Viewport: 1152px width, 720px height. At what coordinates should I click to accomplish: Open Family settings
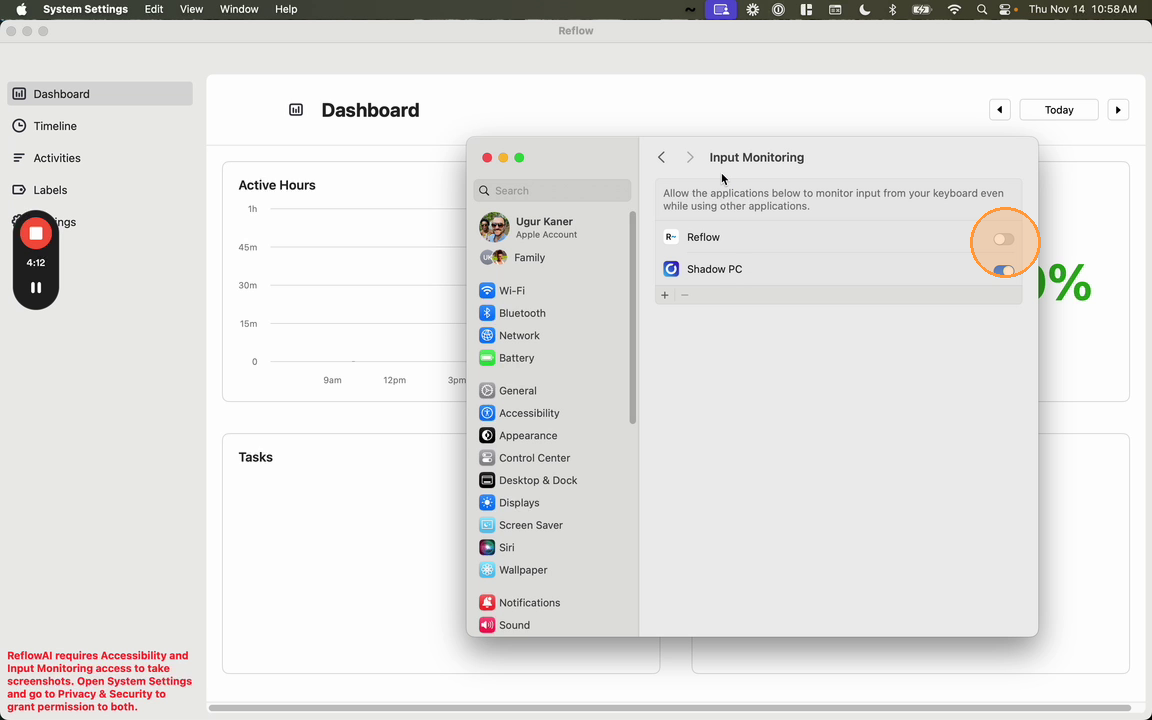[x=552, y=257]
